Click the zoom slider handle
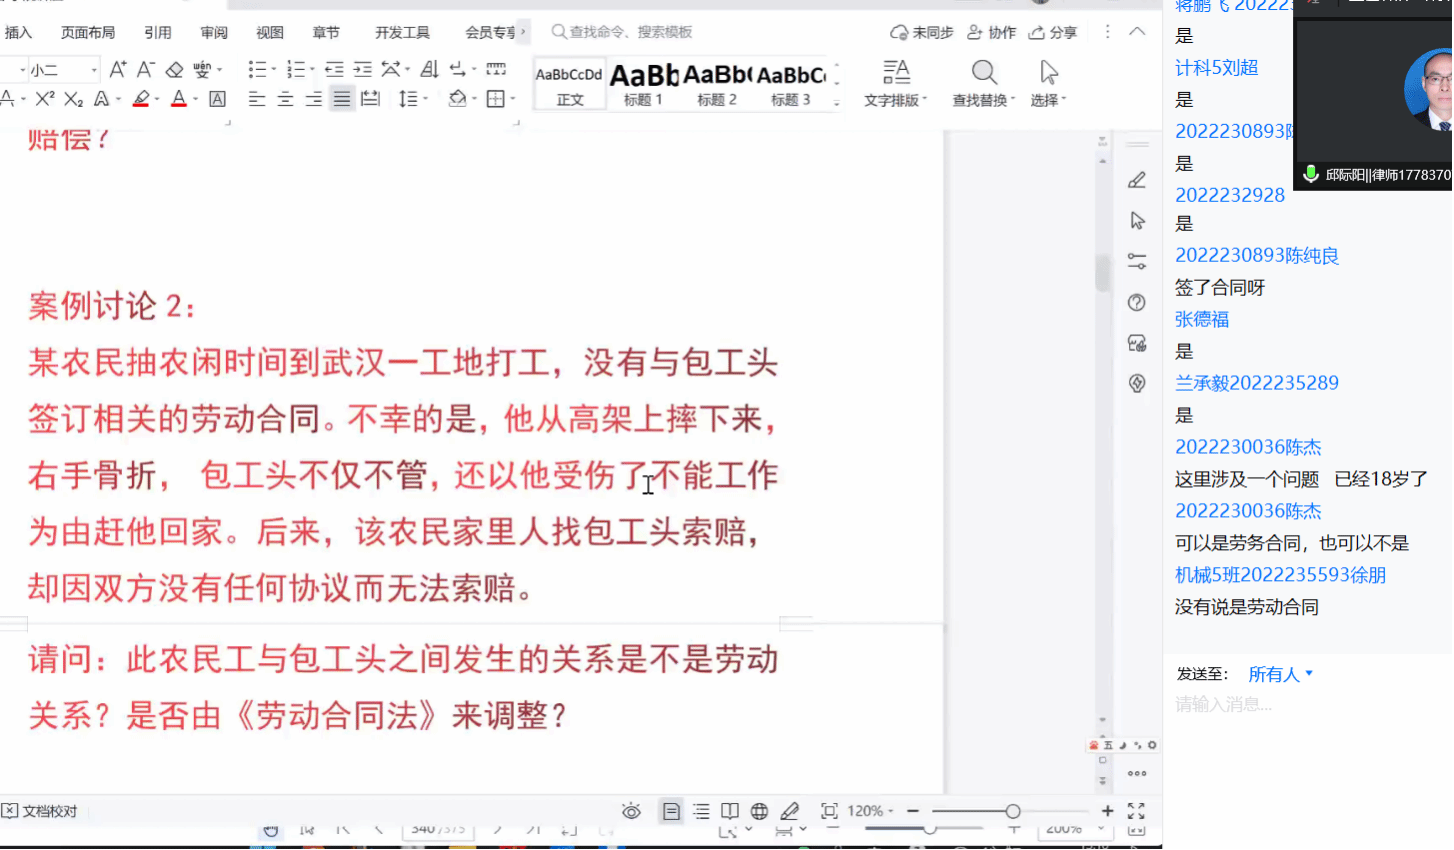Image resolution: width=1454 pixels, height=850 pixels. coord(1013,811)
